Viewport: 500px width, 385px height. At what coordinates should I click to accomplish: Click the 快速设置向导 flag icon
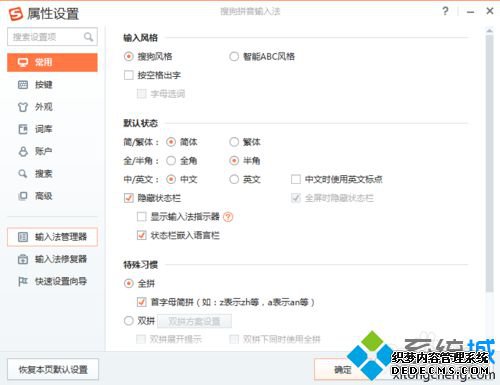tap(23, 281)
